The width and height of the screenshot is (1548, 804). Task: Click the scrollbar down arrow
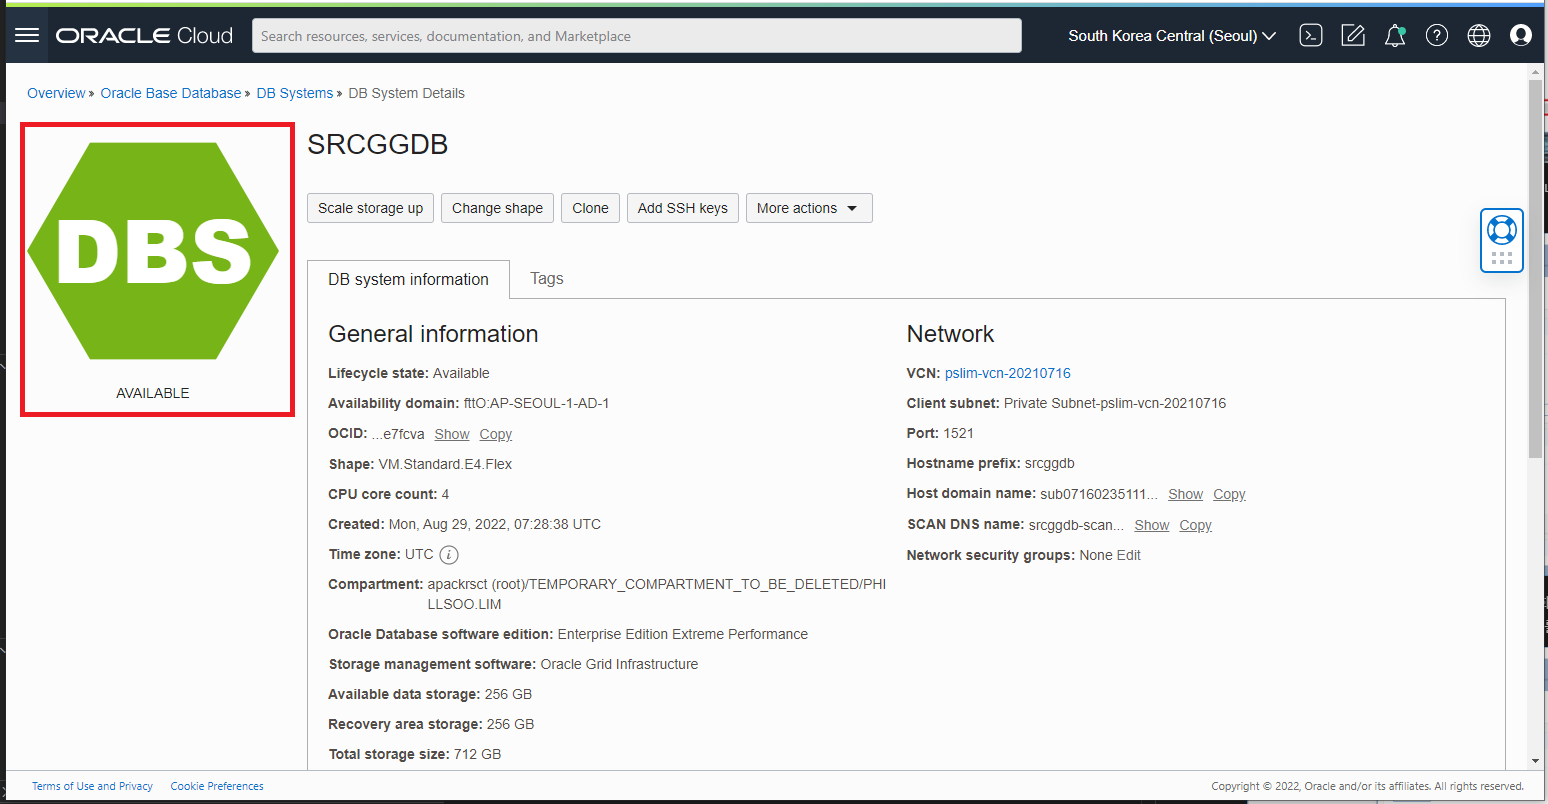pyautogui.click(x=1536, y=761)
